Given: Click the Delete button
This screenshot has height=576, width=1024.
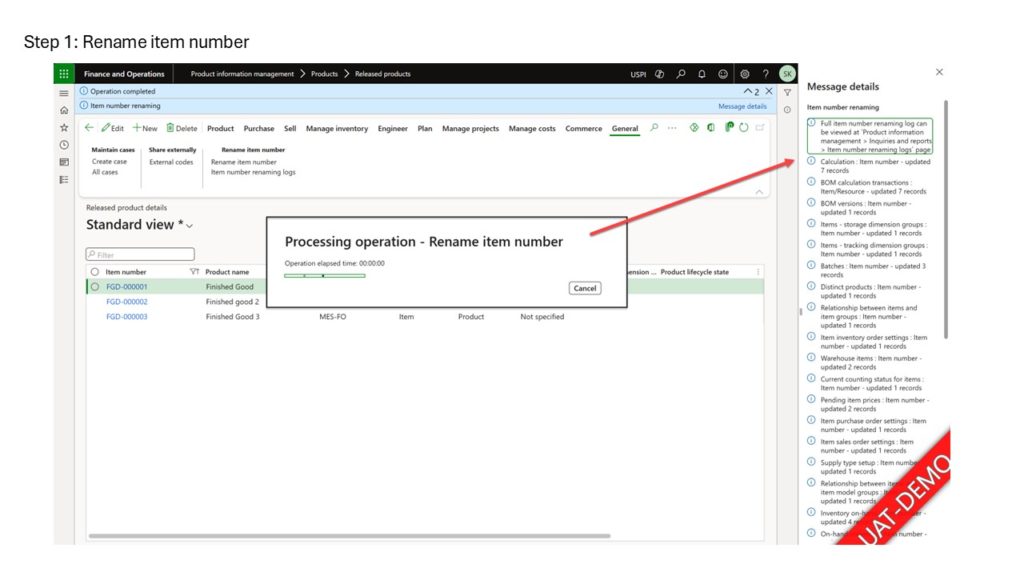Looking at the screenshot, I should click(x=182, y=129).
